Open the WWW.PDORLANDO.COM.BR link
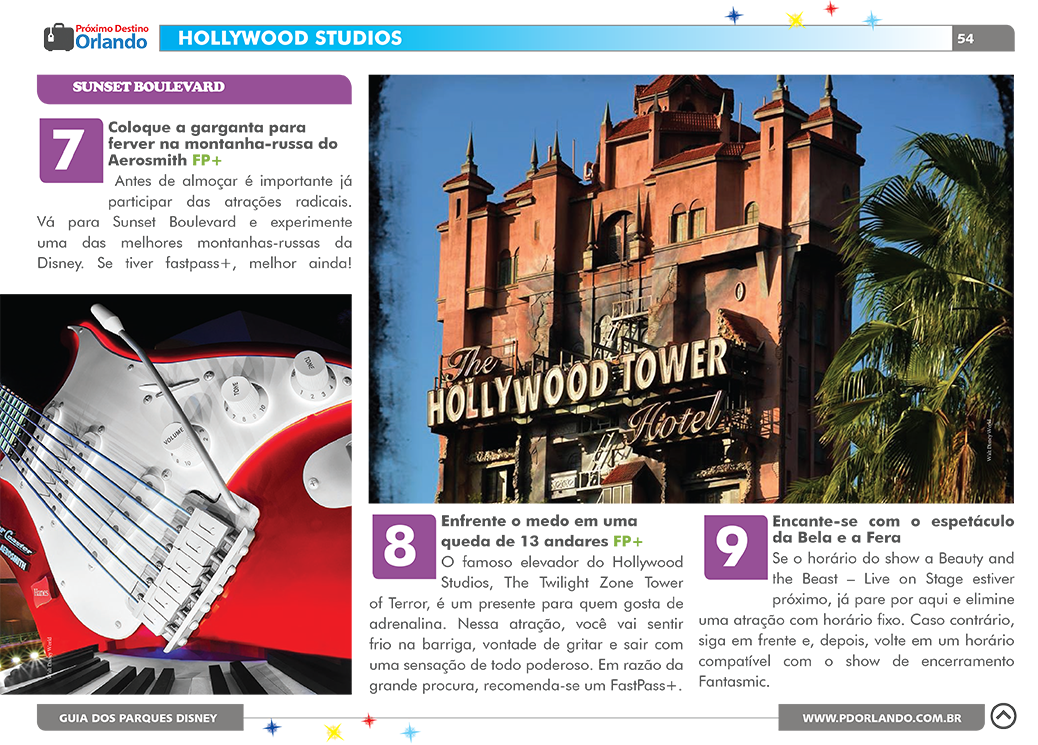Viewport: 1038px width, 745px height. (x=881, y=718)
